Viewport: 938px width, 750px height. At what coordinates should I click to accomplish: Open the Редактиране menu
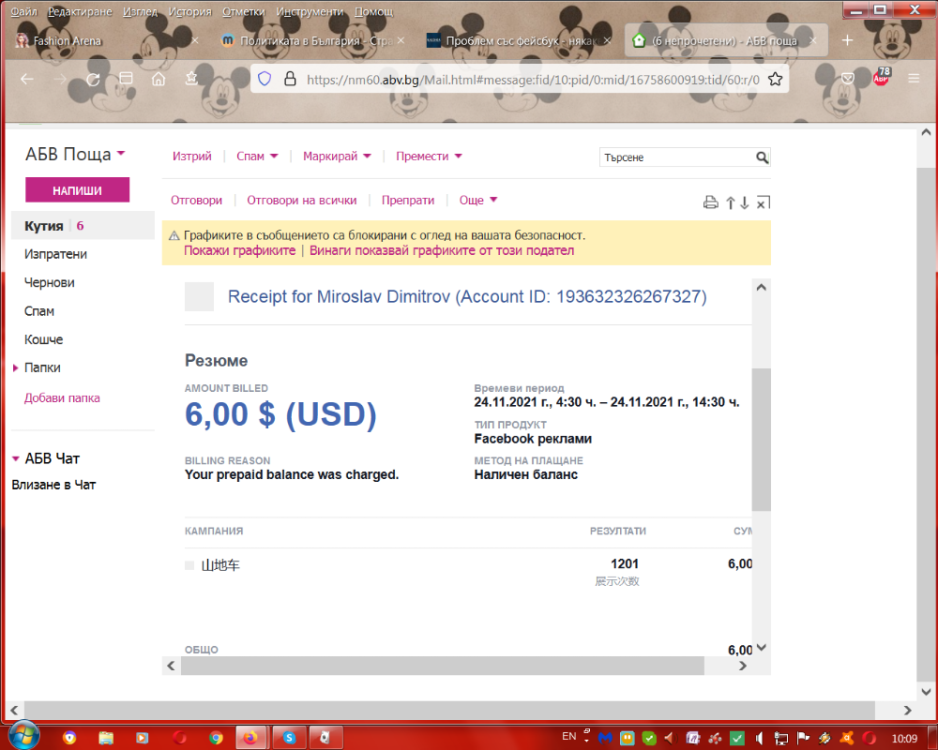point(80,11)
